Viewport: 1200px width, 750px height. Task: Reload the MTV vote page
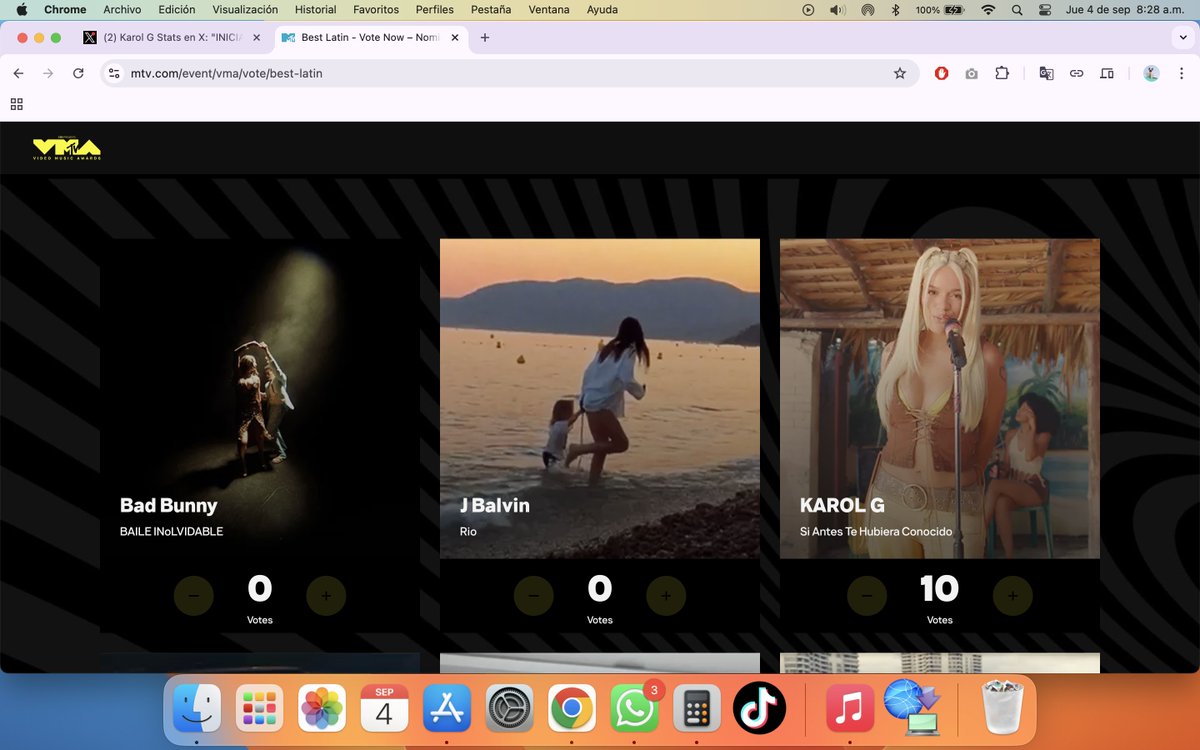tap(78, 73)
